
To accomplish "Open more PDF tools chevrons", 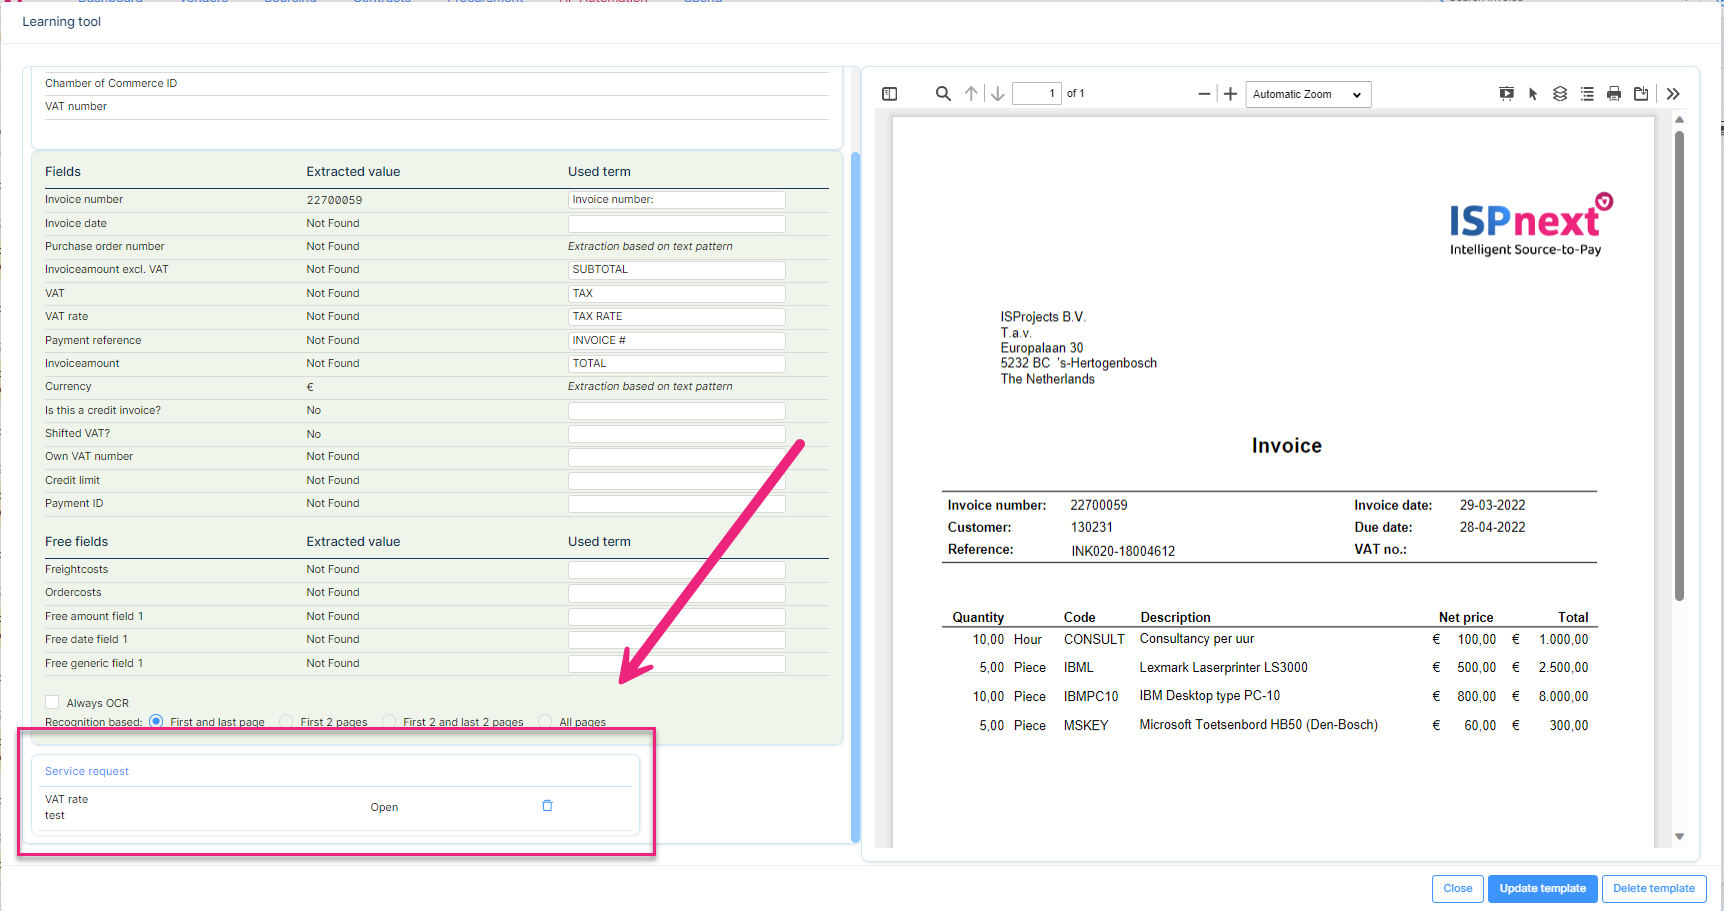I will (x=1673, y=94).
